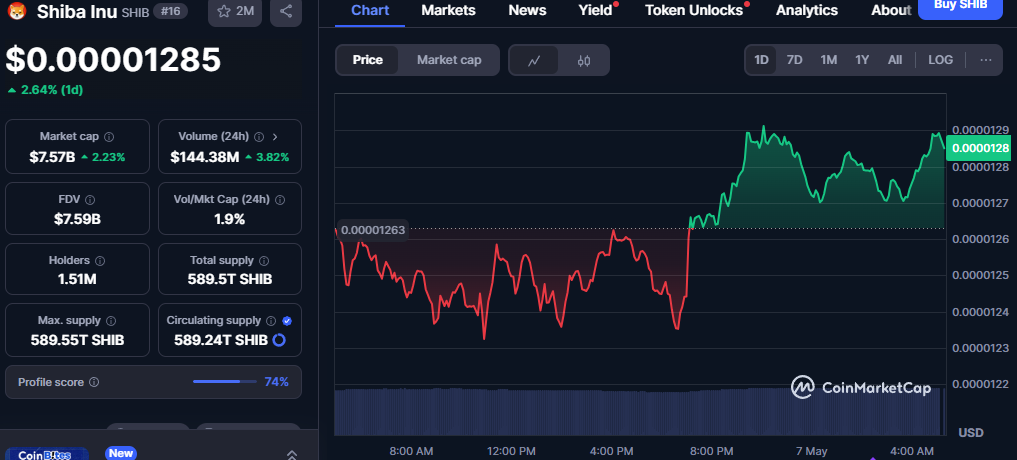Set chart range to All
The width and height of the screenshot is (1017, 460).
(895, 60)
